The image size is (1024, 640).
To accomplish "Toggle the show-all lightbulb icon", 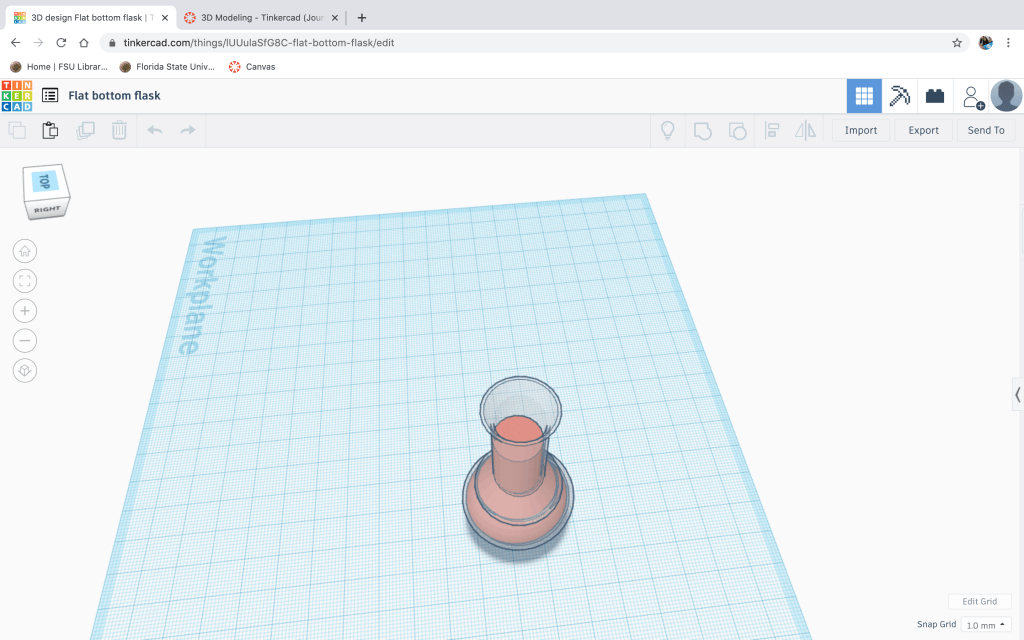I will click(668, 130).
